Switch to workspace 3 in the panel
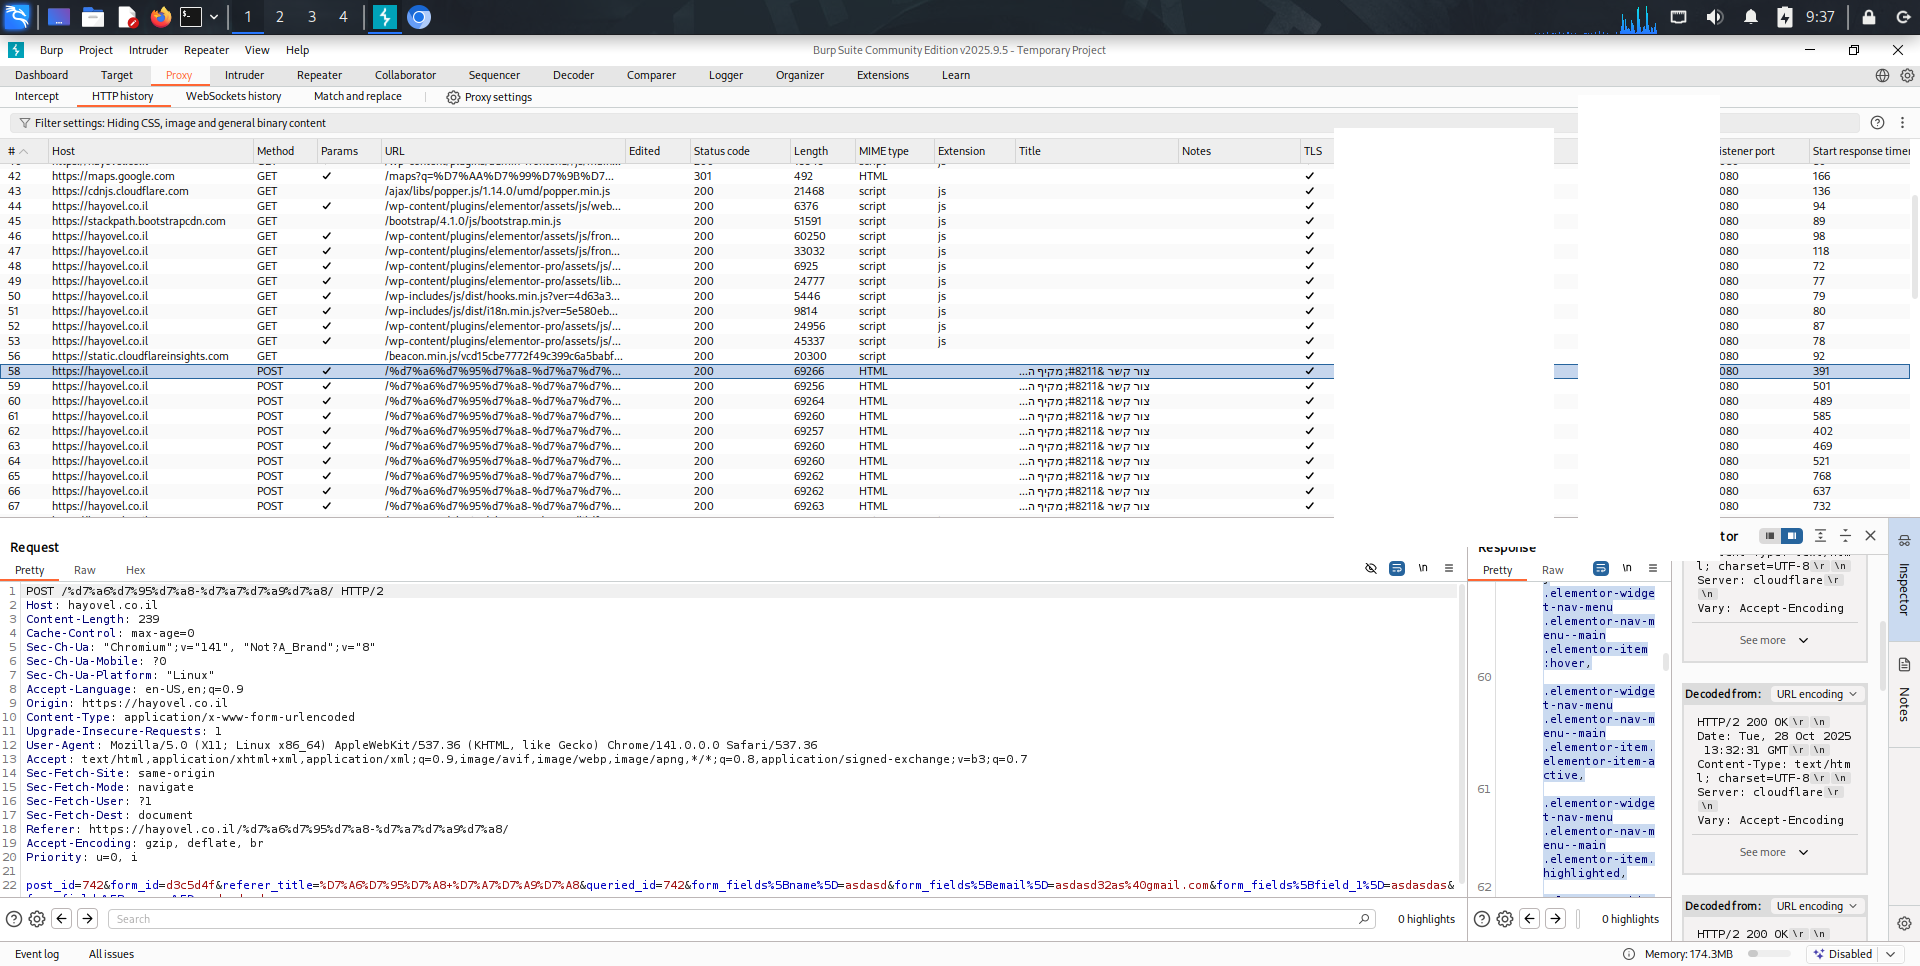 (312, 17)
